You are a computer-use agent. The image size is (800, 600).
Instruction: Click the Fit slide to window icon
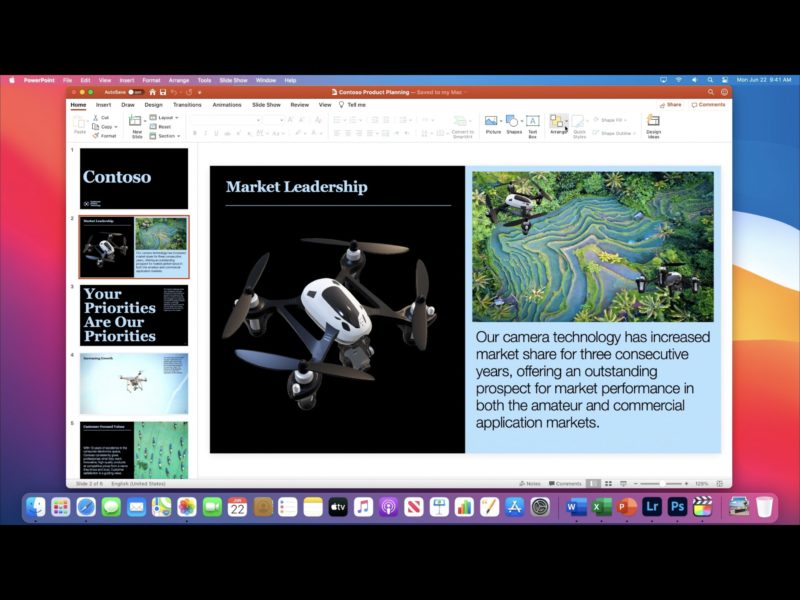pyautogui.click(x=719, y=483)
